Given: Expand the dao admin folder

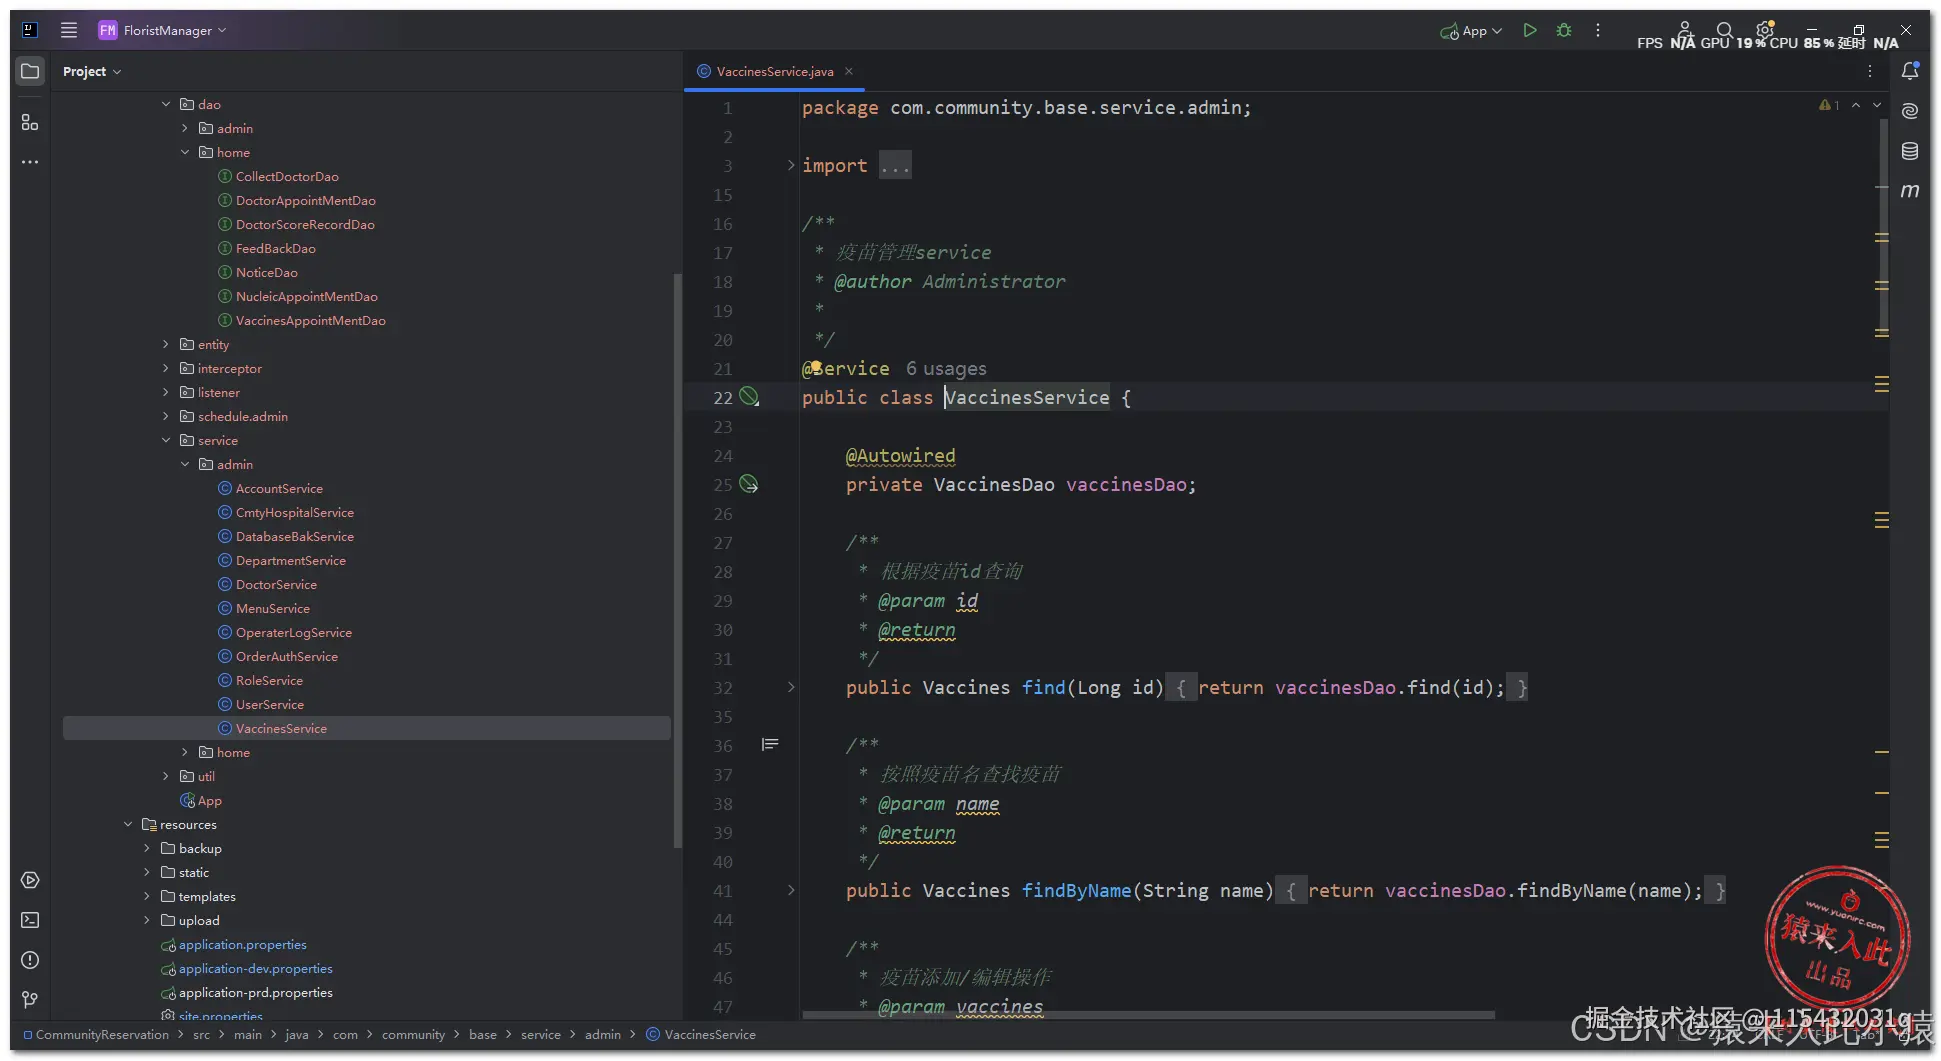Looking at the screenshot, I should tap(185, 128).
